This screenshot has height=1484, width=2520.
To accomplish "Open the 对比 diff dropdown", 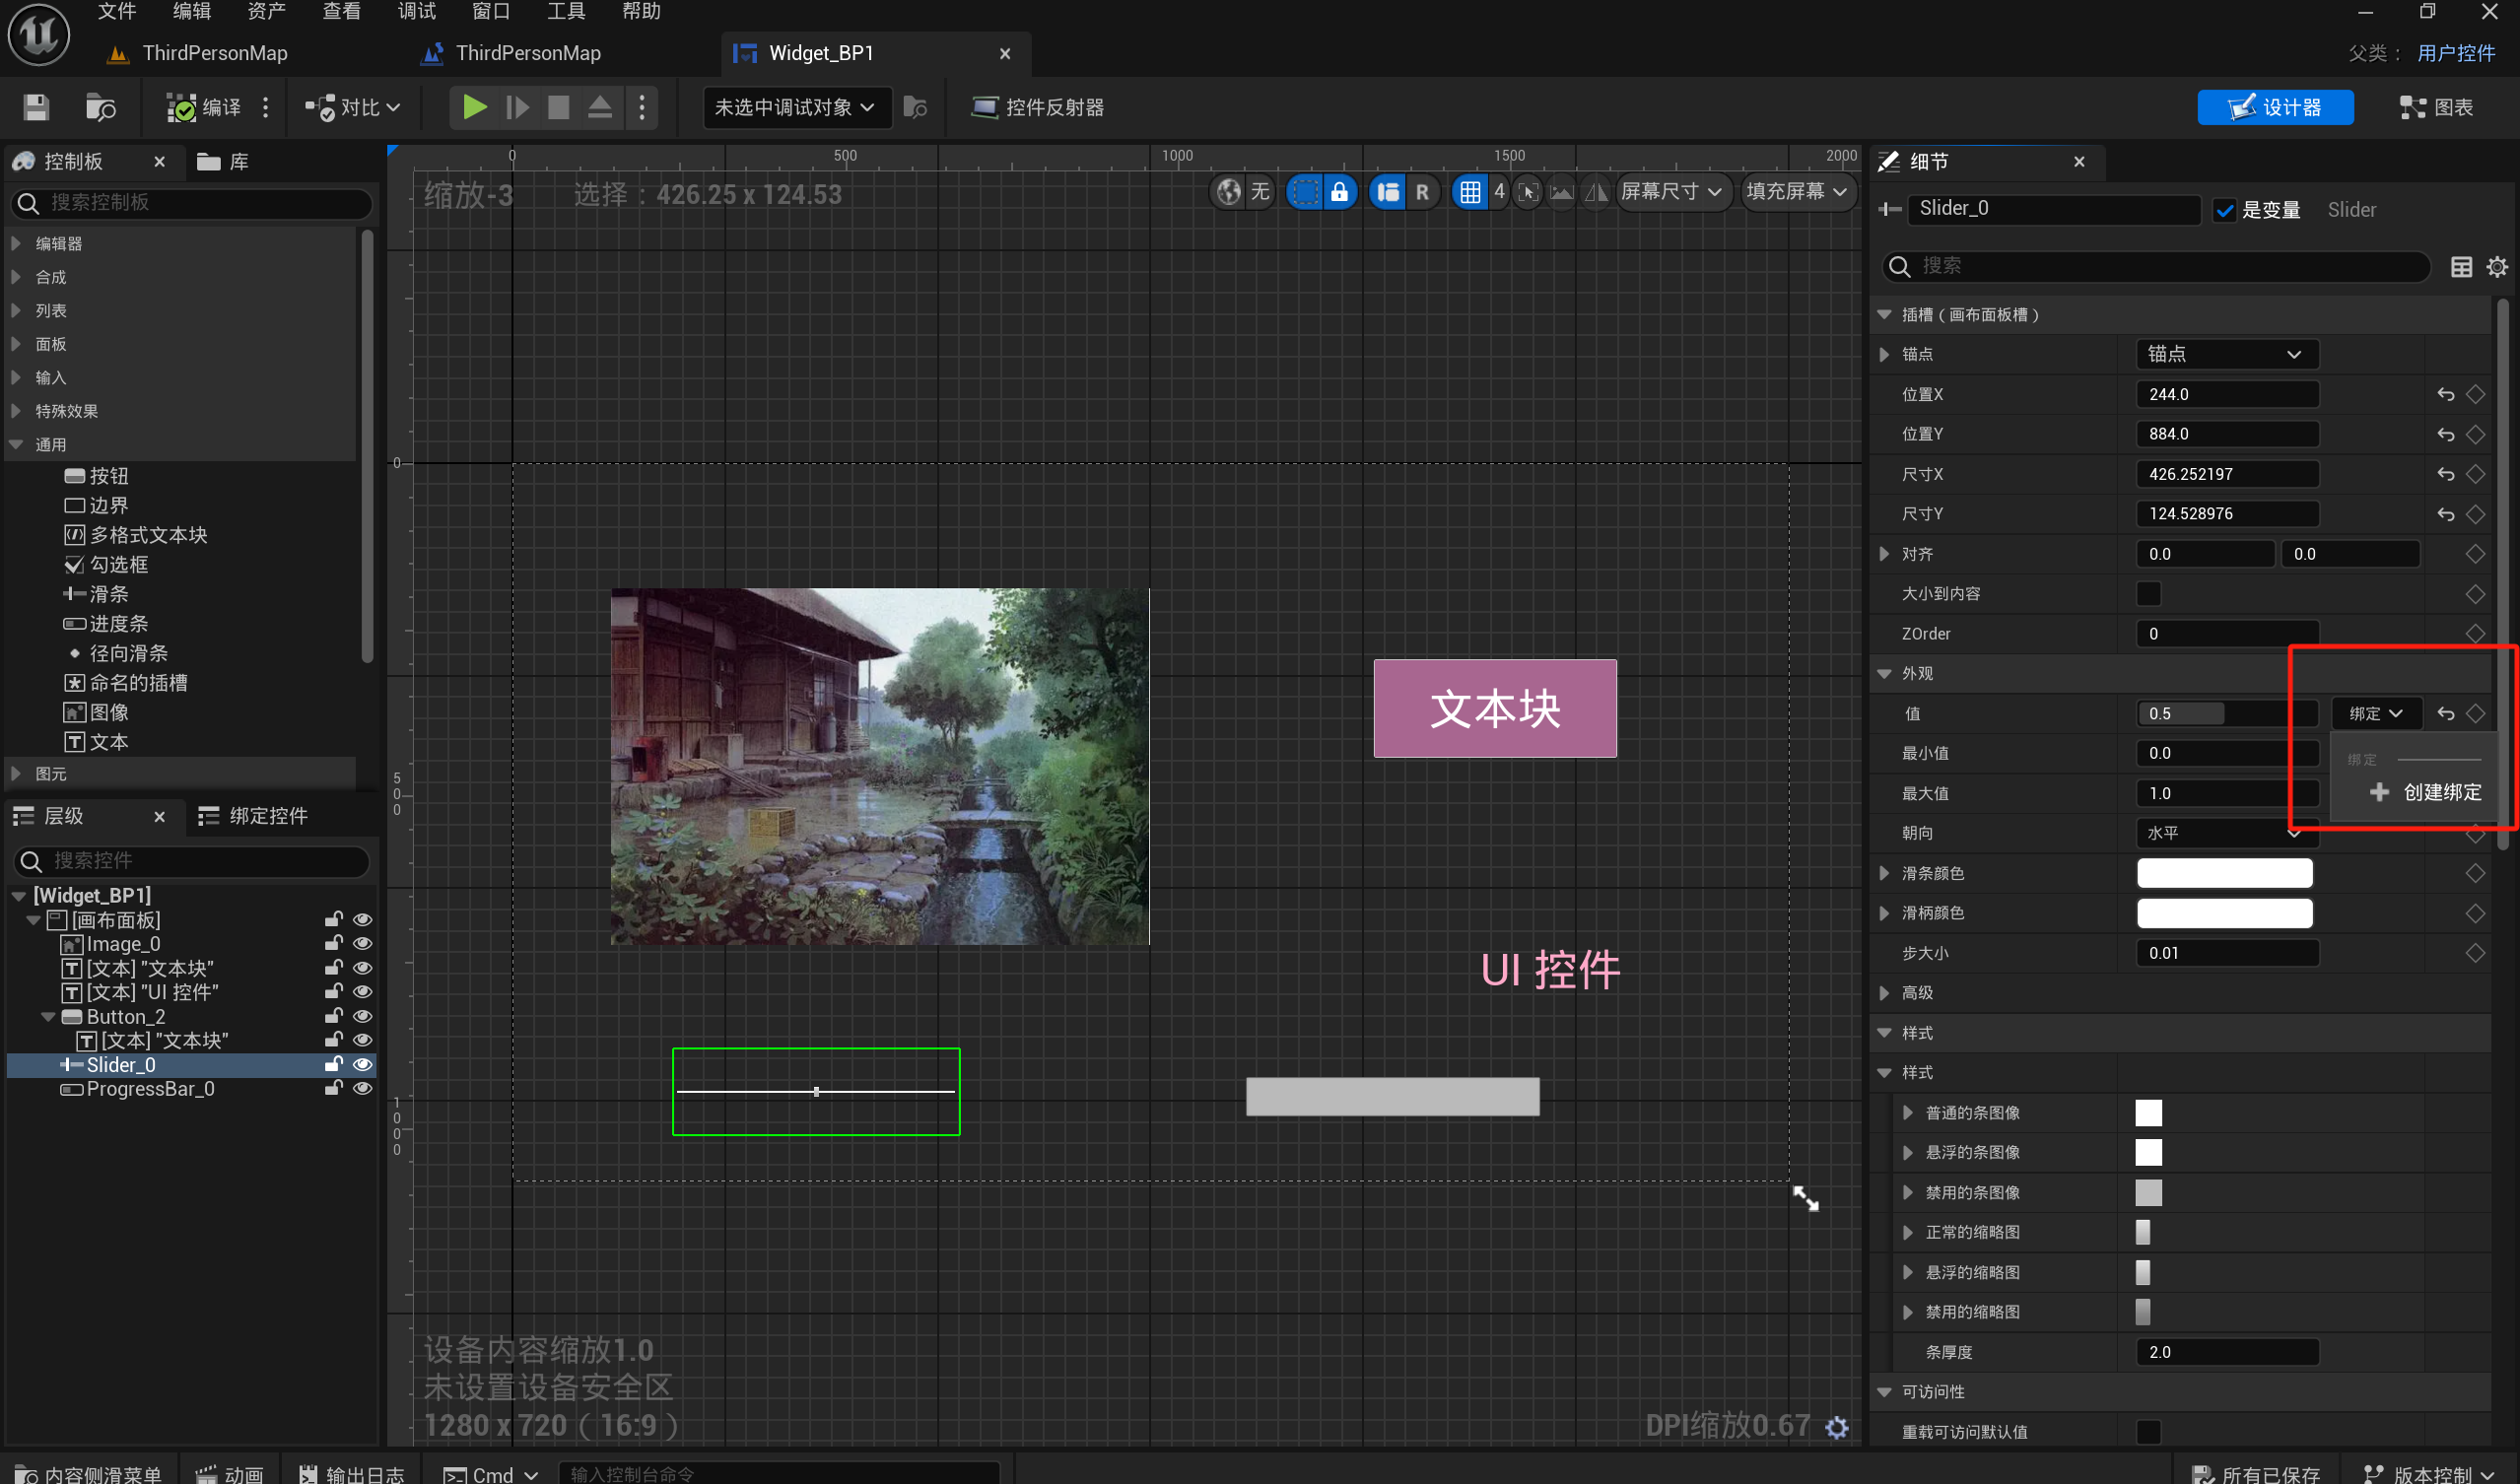I will (x=353, y=107).
